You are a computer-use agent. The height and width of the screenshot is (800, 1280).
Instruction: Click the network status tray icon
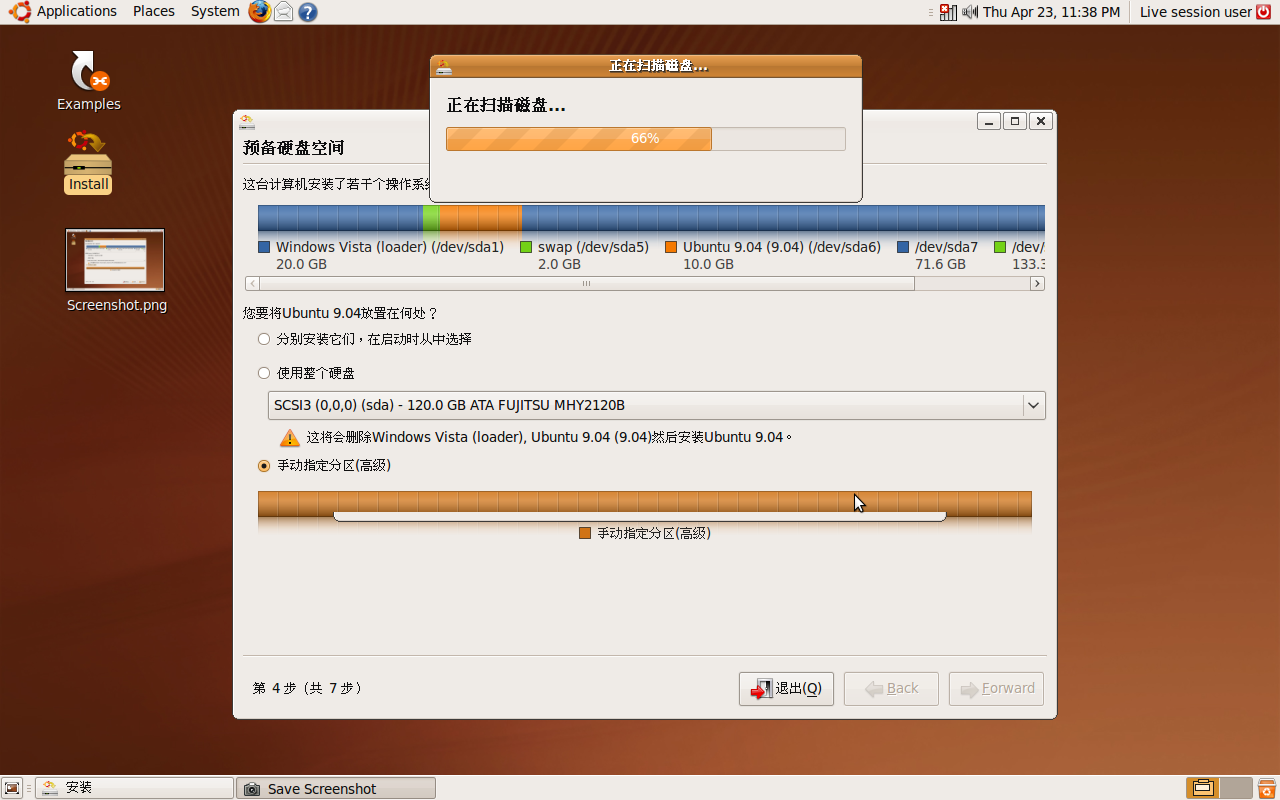pos(949,12)
